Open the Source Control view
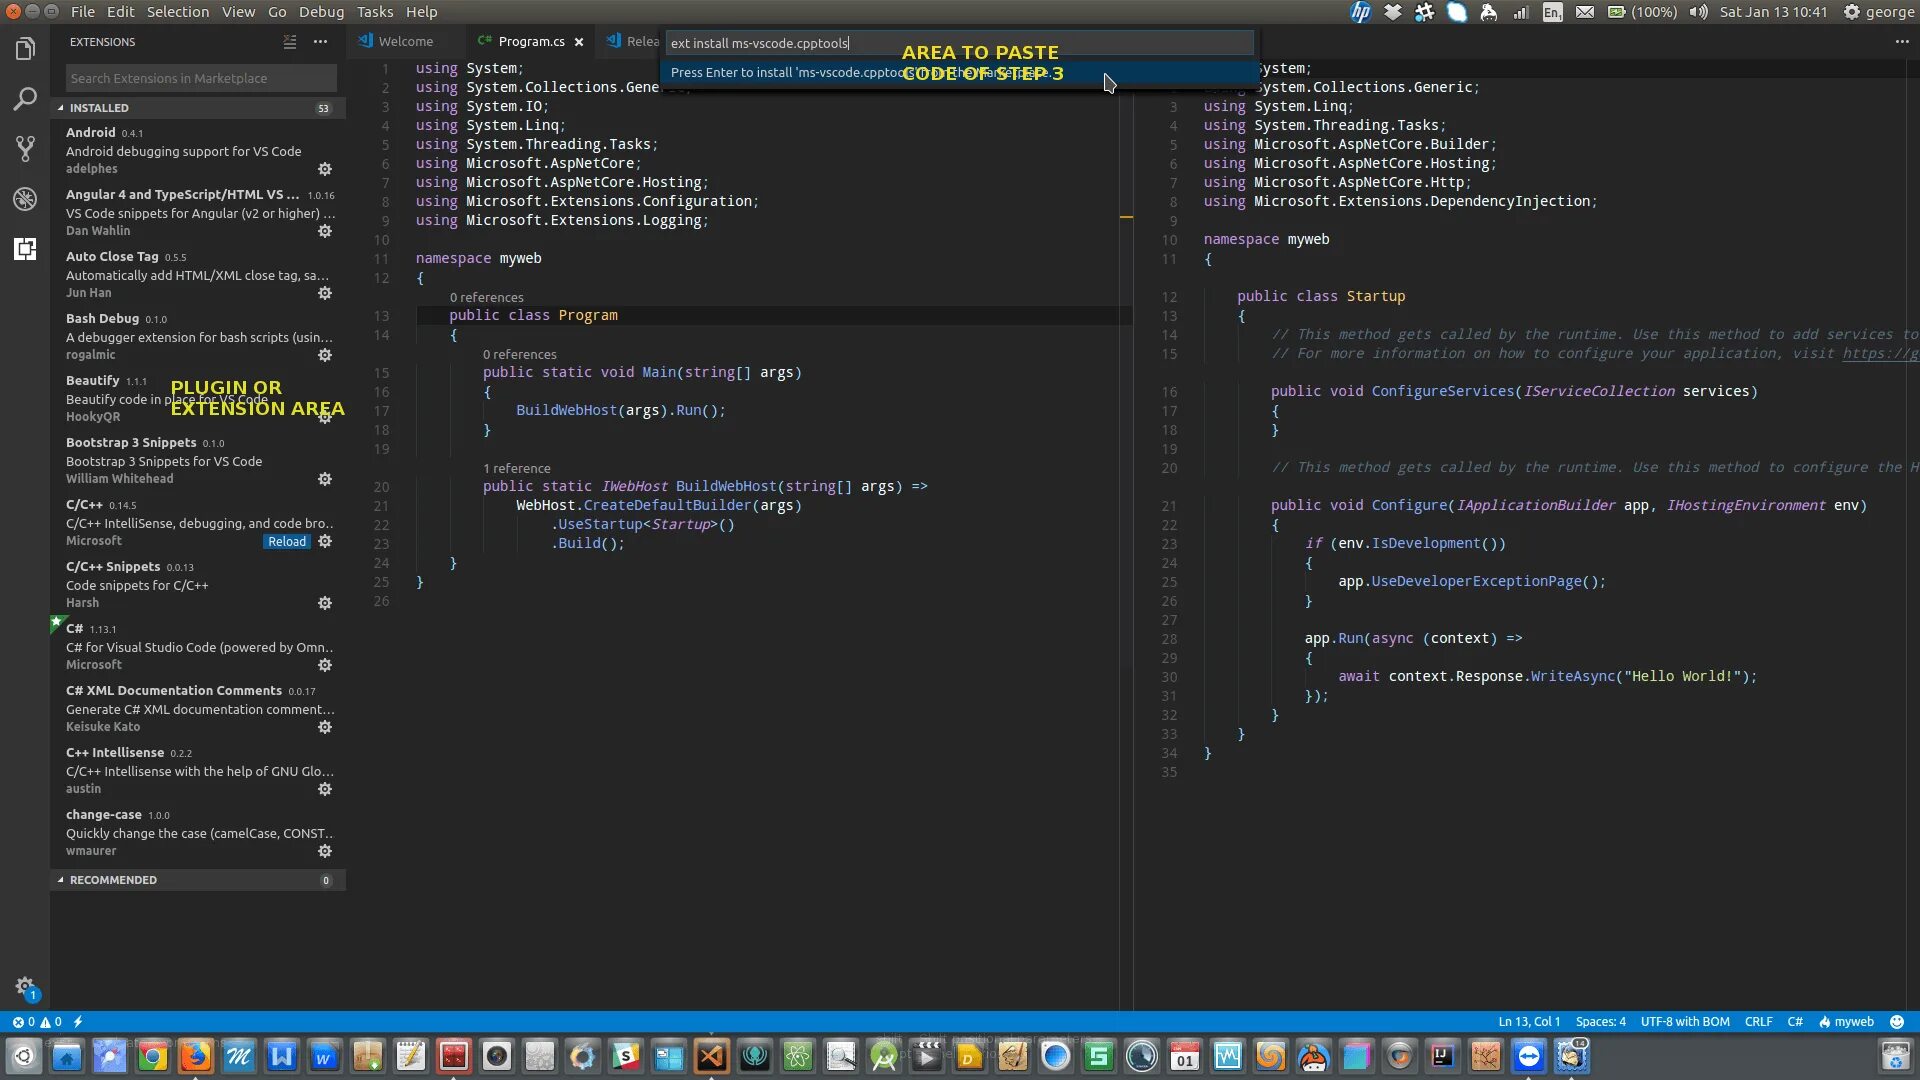This screenshot has height=1080, width=1920. pos(25,149)
